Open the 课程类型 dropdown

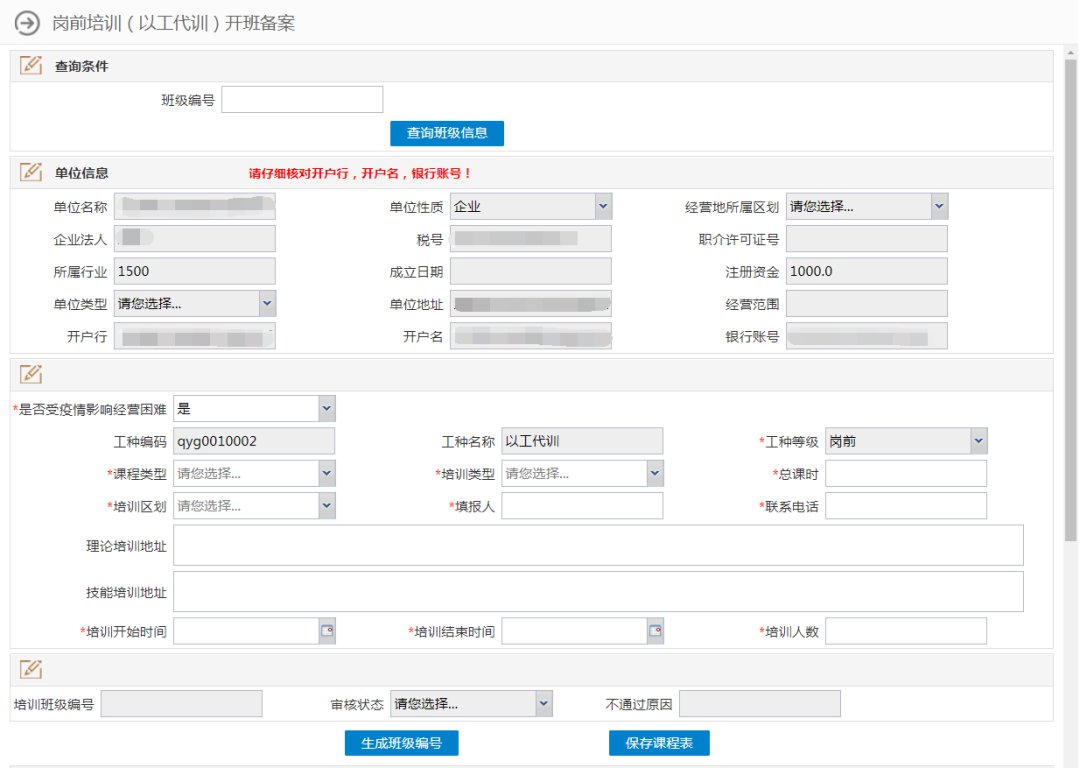tap(326, 473)
